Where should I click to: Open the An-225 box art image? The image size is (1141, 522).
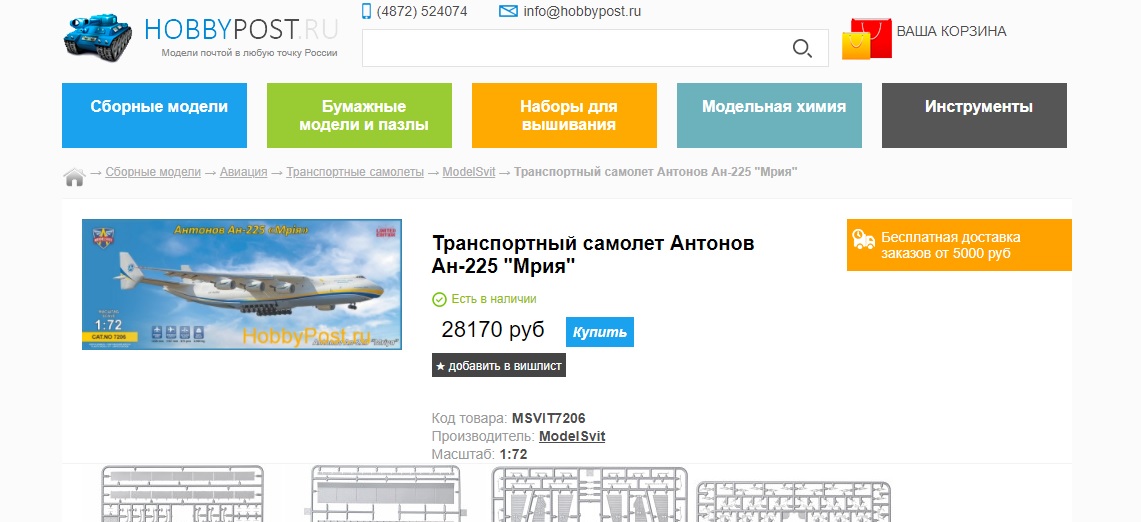pyautogui.click(x=242, y=285)
